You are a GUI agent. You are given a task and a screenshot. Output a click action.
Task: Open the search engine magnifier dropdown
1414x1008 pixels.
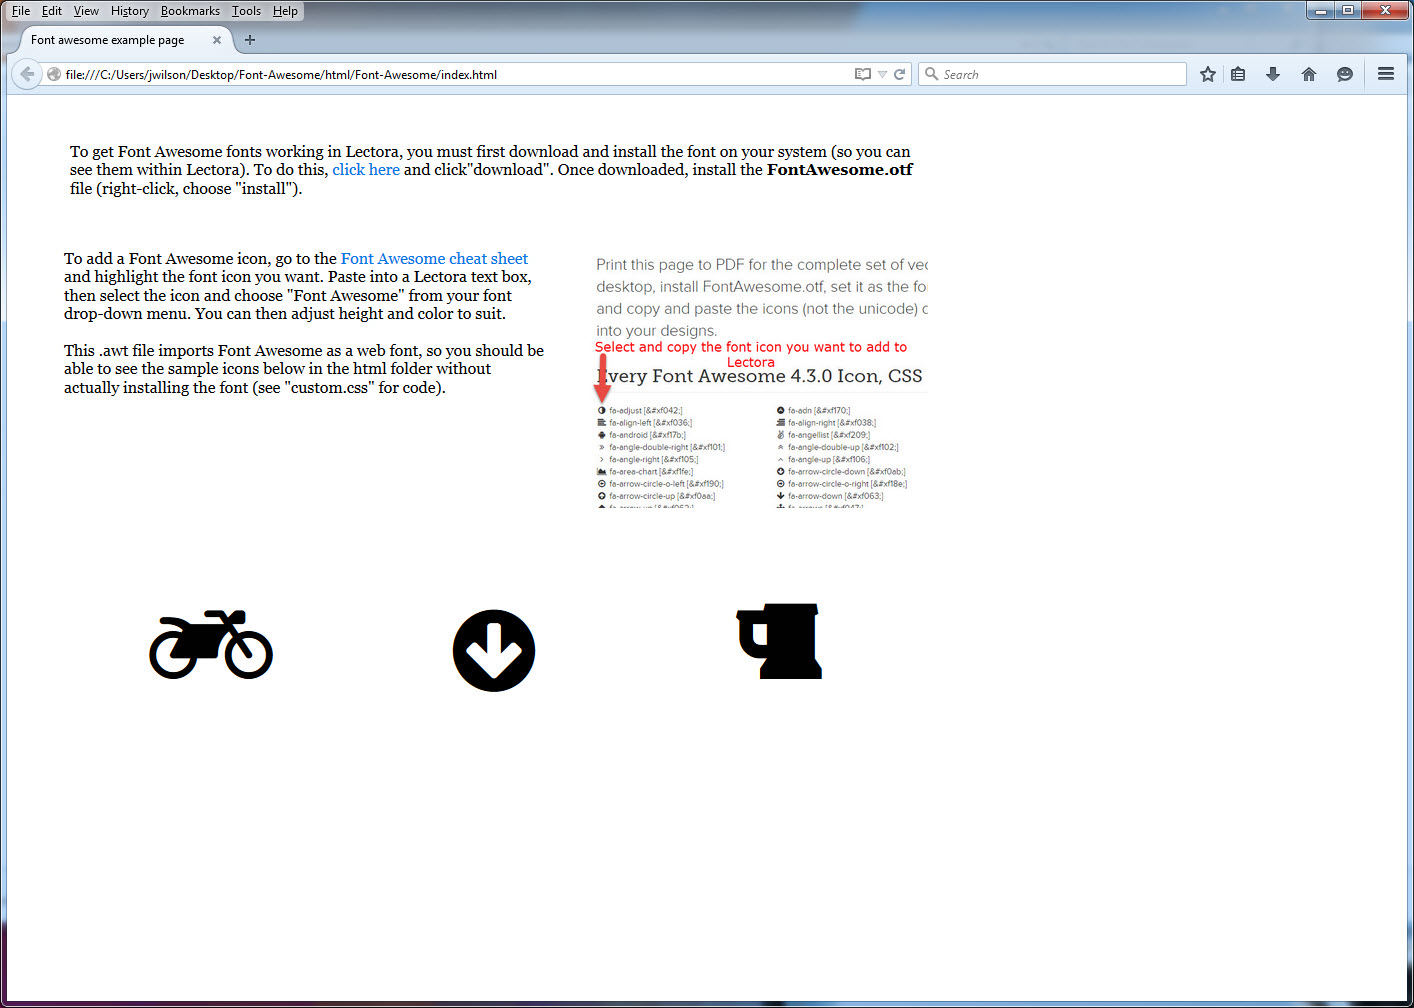point(931,74)
